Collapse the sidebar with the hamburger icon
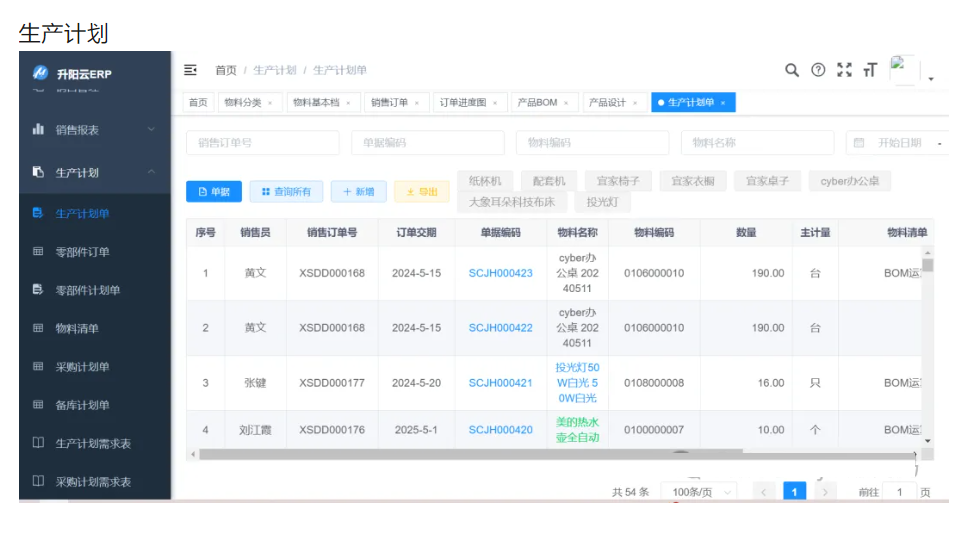The height and width of the screenshot is (542, 974). [190, 70]
